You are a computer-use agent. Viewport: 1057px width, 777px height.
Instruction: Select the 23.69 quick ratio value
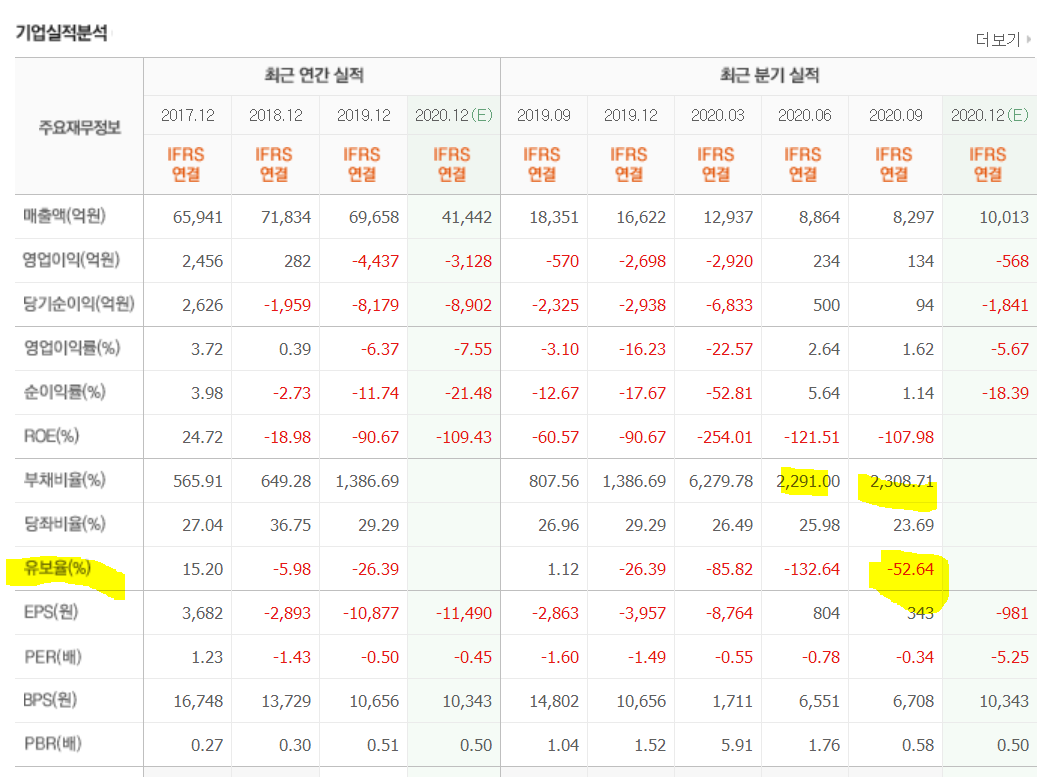coord(913,525)
